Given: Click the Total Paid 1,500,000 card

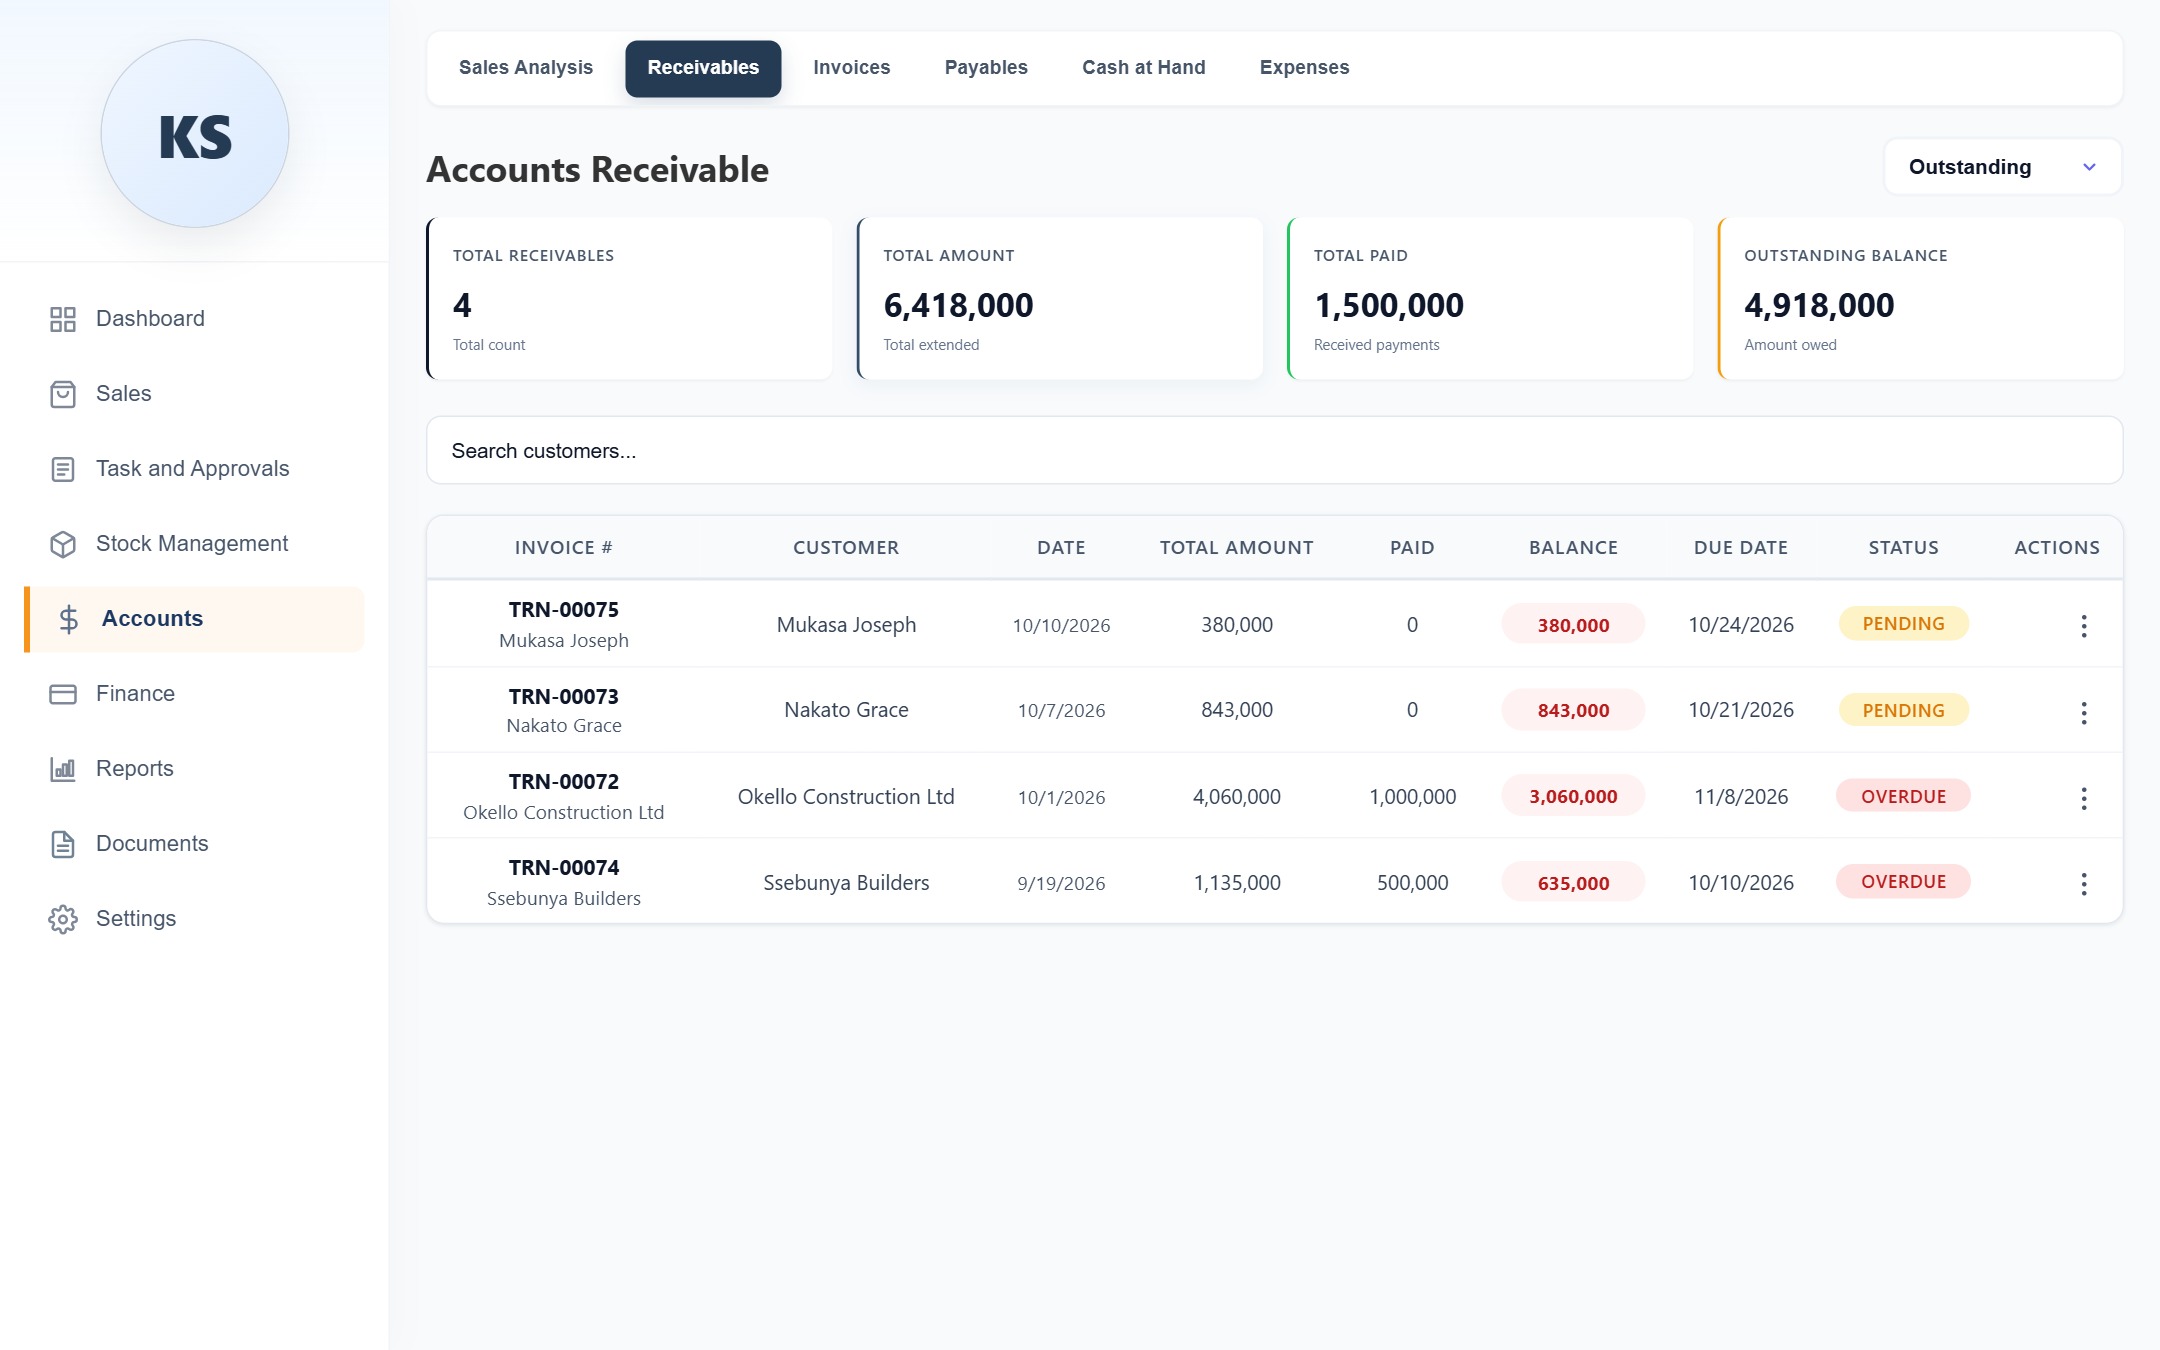Looking at the screenshot, I should coord(1491,299).
